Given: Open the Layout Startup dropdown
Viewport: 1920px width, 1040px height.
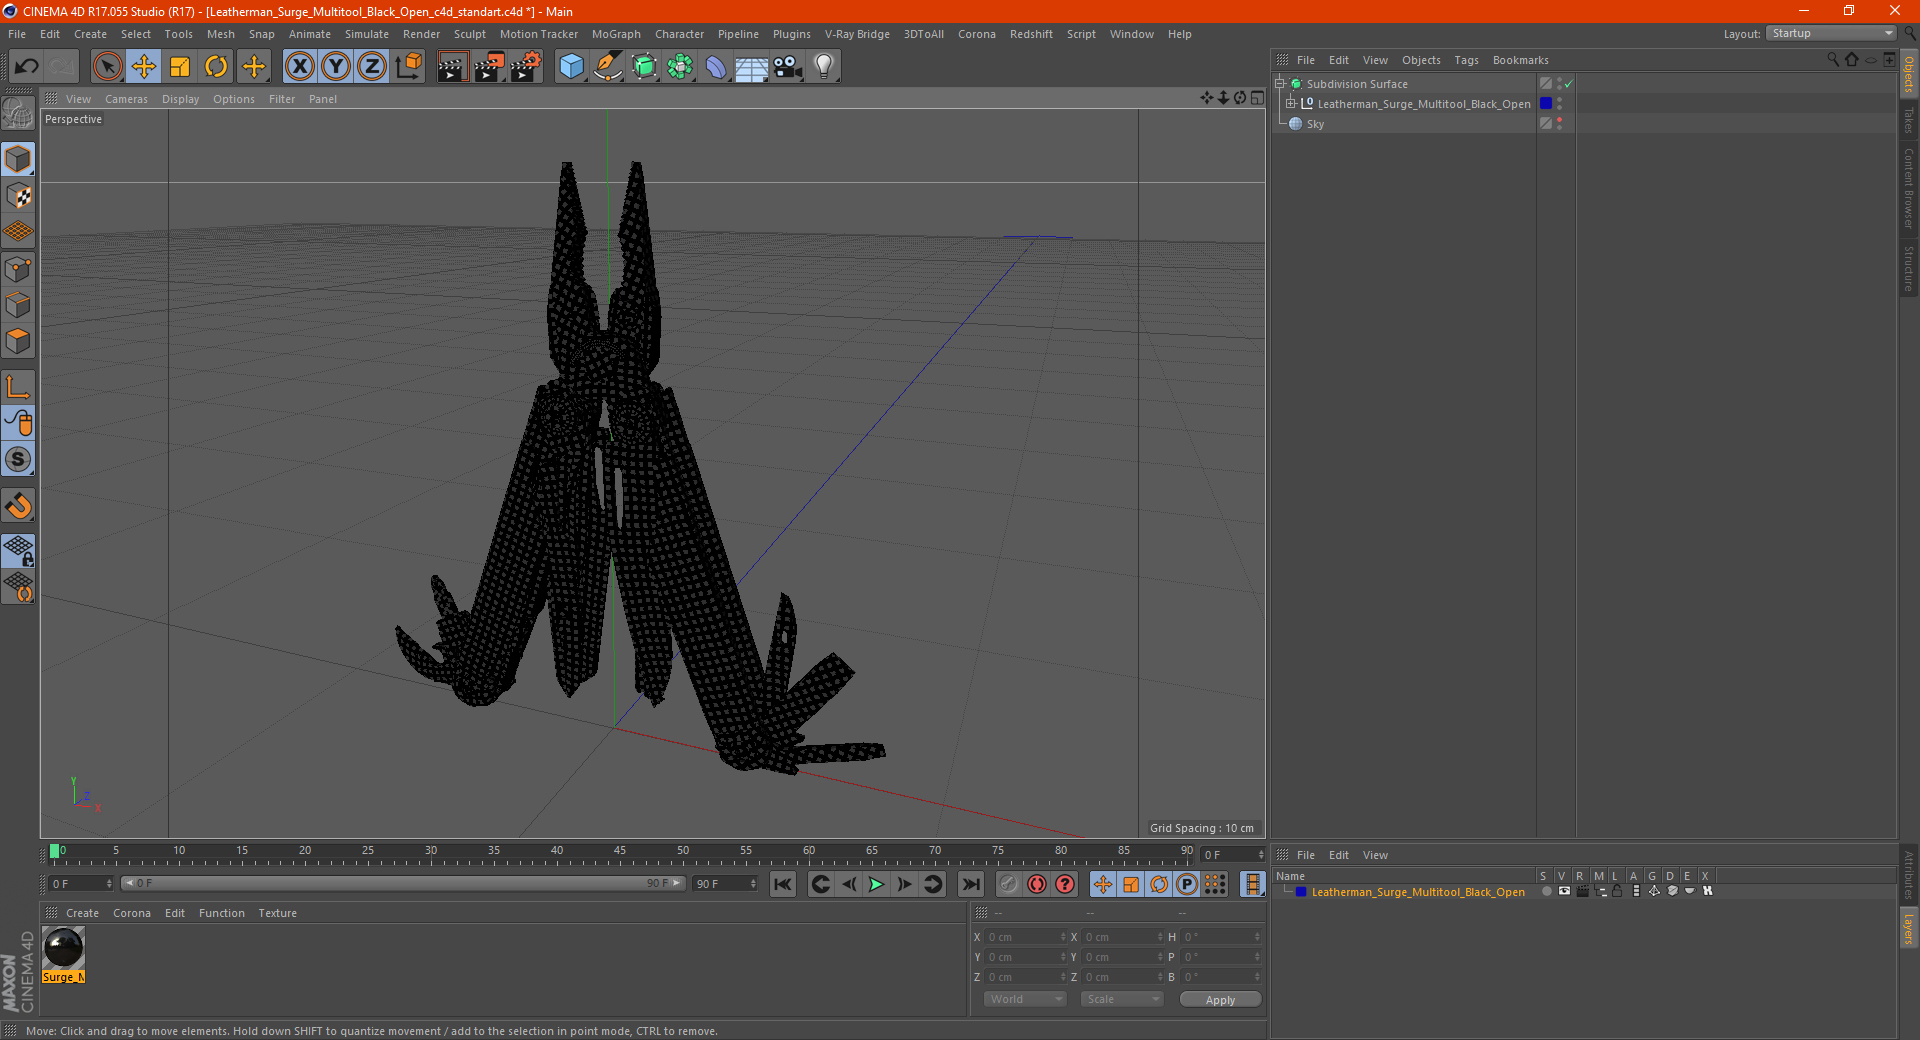Looking at the screenshot, I should [x=1831, y=33].
